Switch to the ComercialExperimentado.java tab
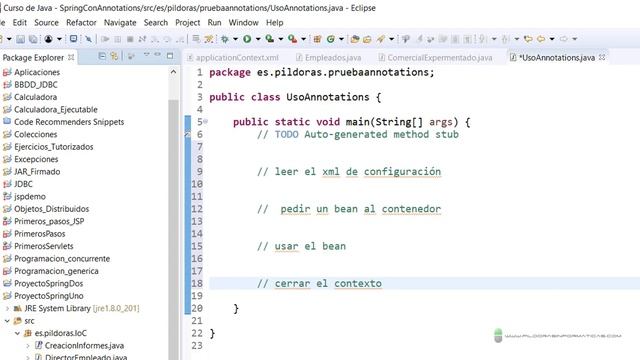This screenshot has width=640, height=360. coord(436,58)
